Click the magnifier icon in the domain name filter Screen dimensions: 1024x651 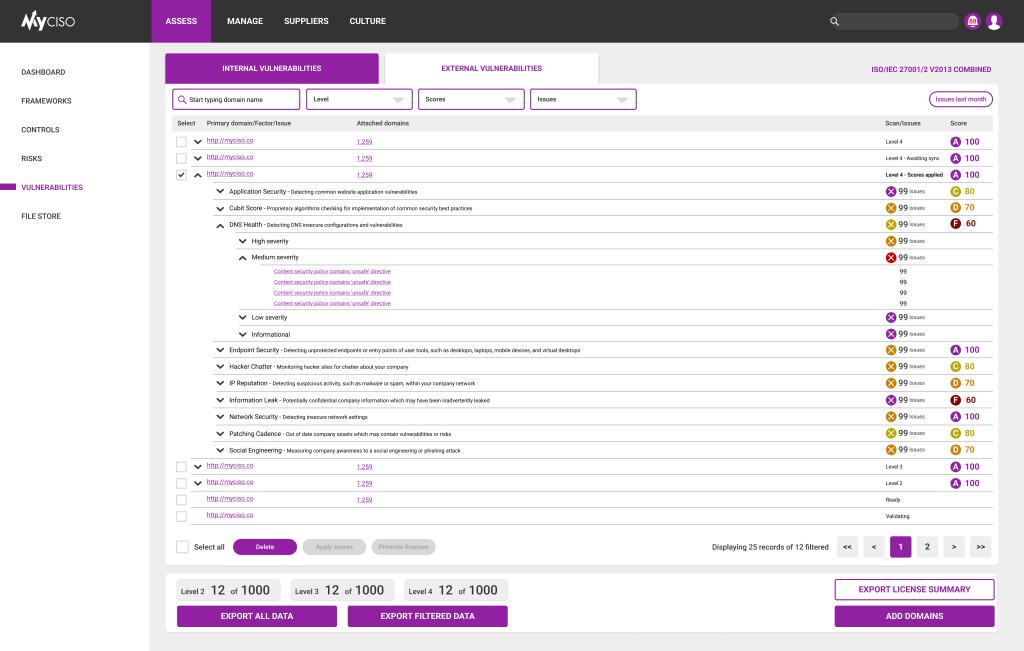pos(182,99)
